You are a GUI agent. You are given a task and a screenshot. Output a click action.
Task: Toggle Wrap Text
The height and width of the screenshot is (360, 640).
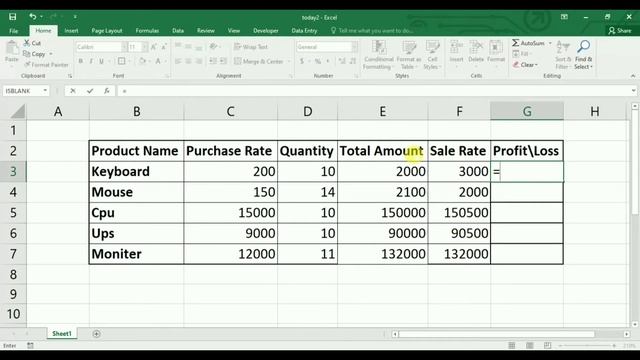click(x=251, y=47)
